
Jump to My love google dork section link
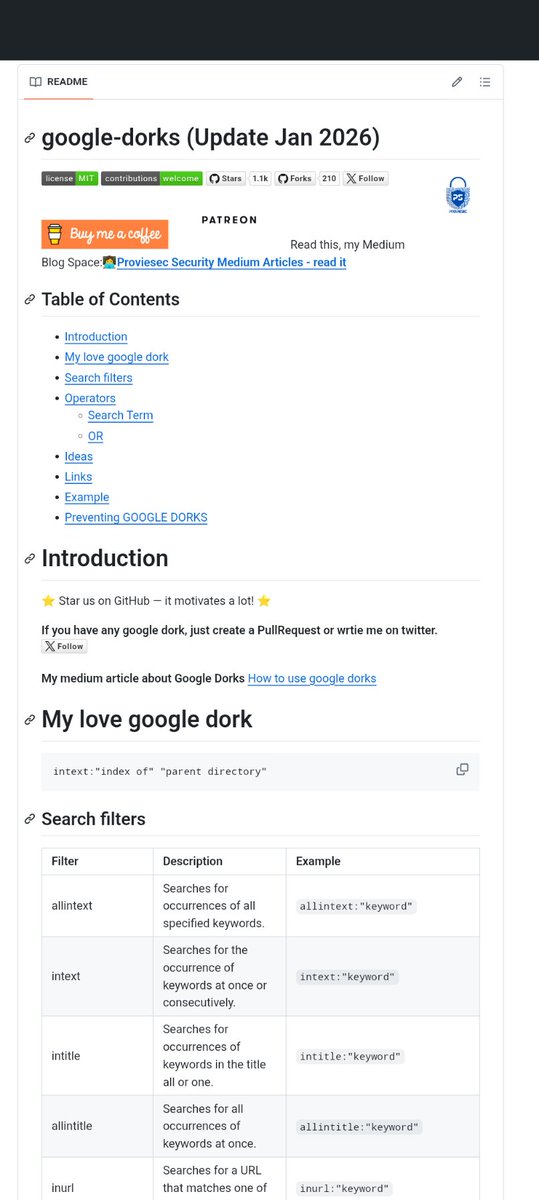116,357
